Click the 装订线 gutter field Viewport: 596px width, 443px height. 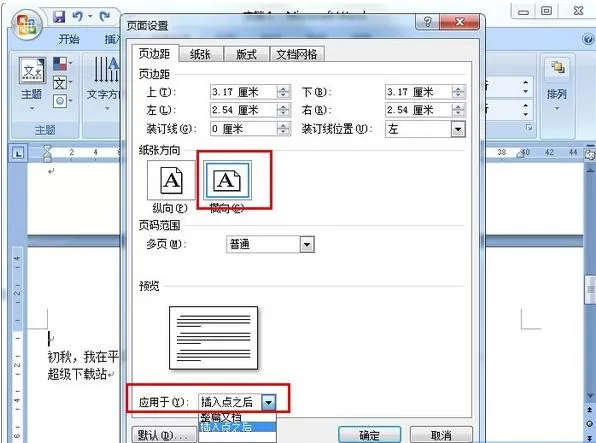point(244,129)
